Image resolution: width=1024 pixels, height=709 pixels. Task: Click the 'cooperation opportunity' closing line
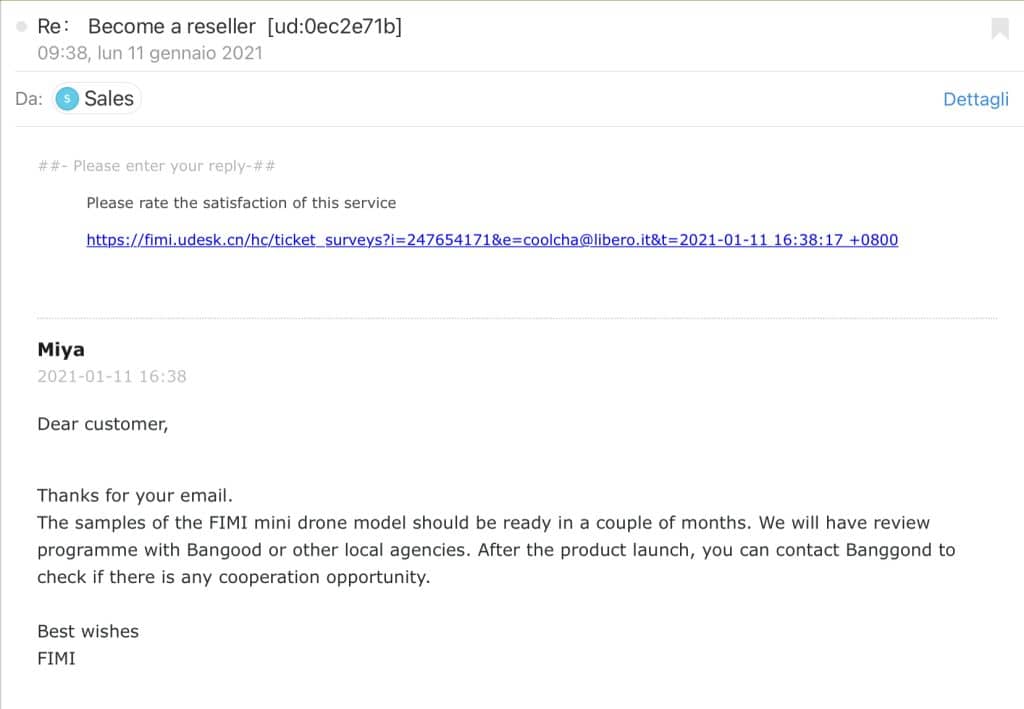click(x=234, y=577)
